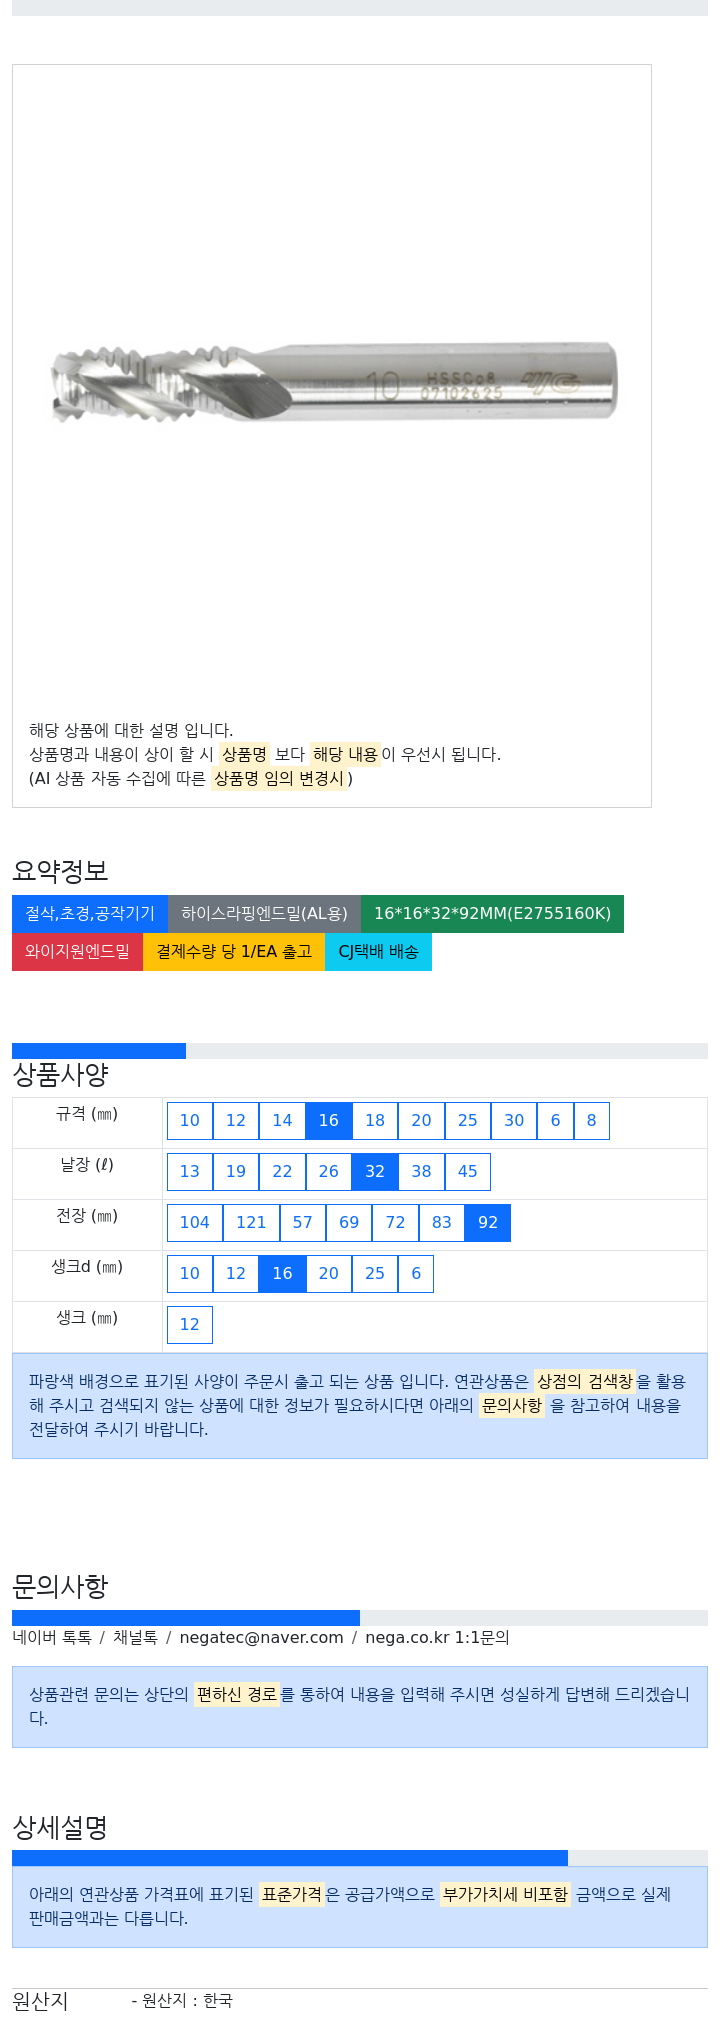Select the 절삭,초경,공작기기 category tag
Screen dimensions: 720x2021
(90, 914)
